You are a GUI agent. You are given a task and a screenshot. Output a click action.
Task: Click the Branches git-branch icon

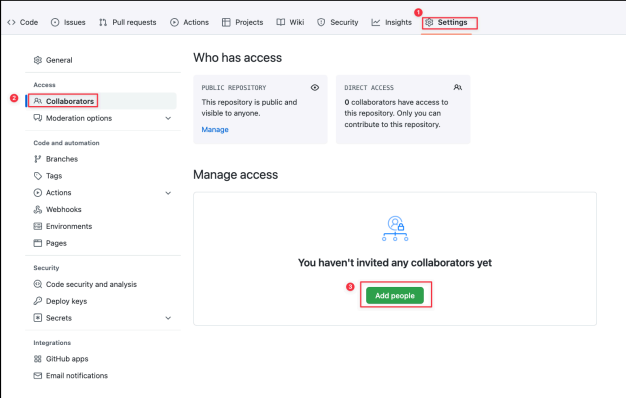(x=38, y=159)
